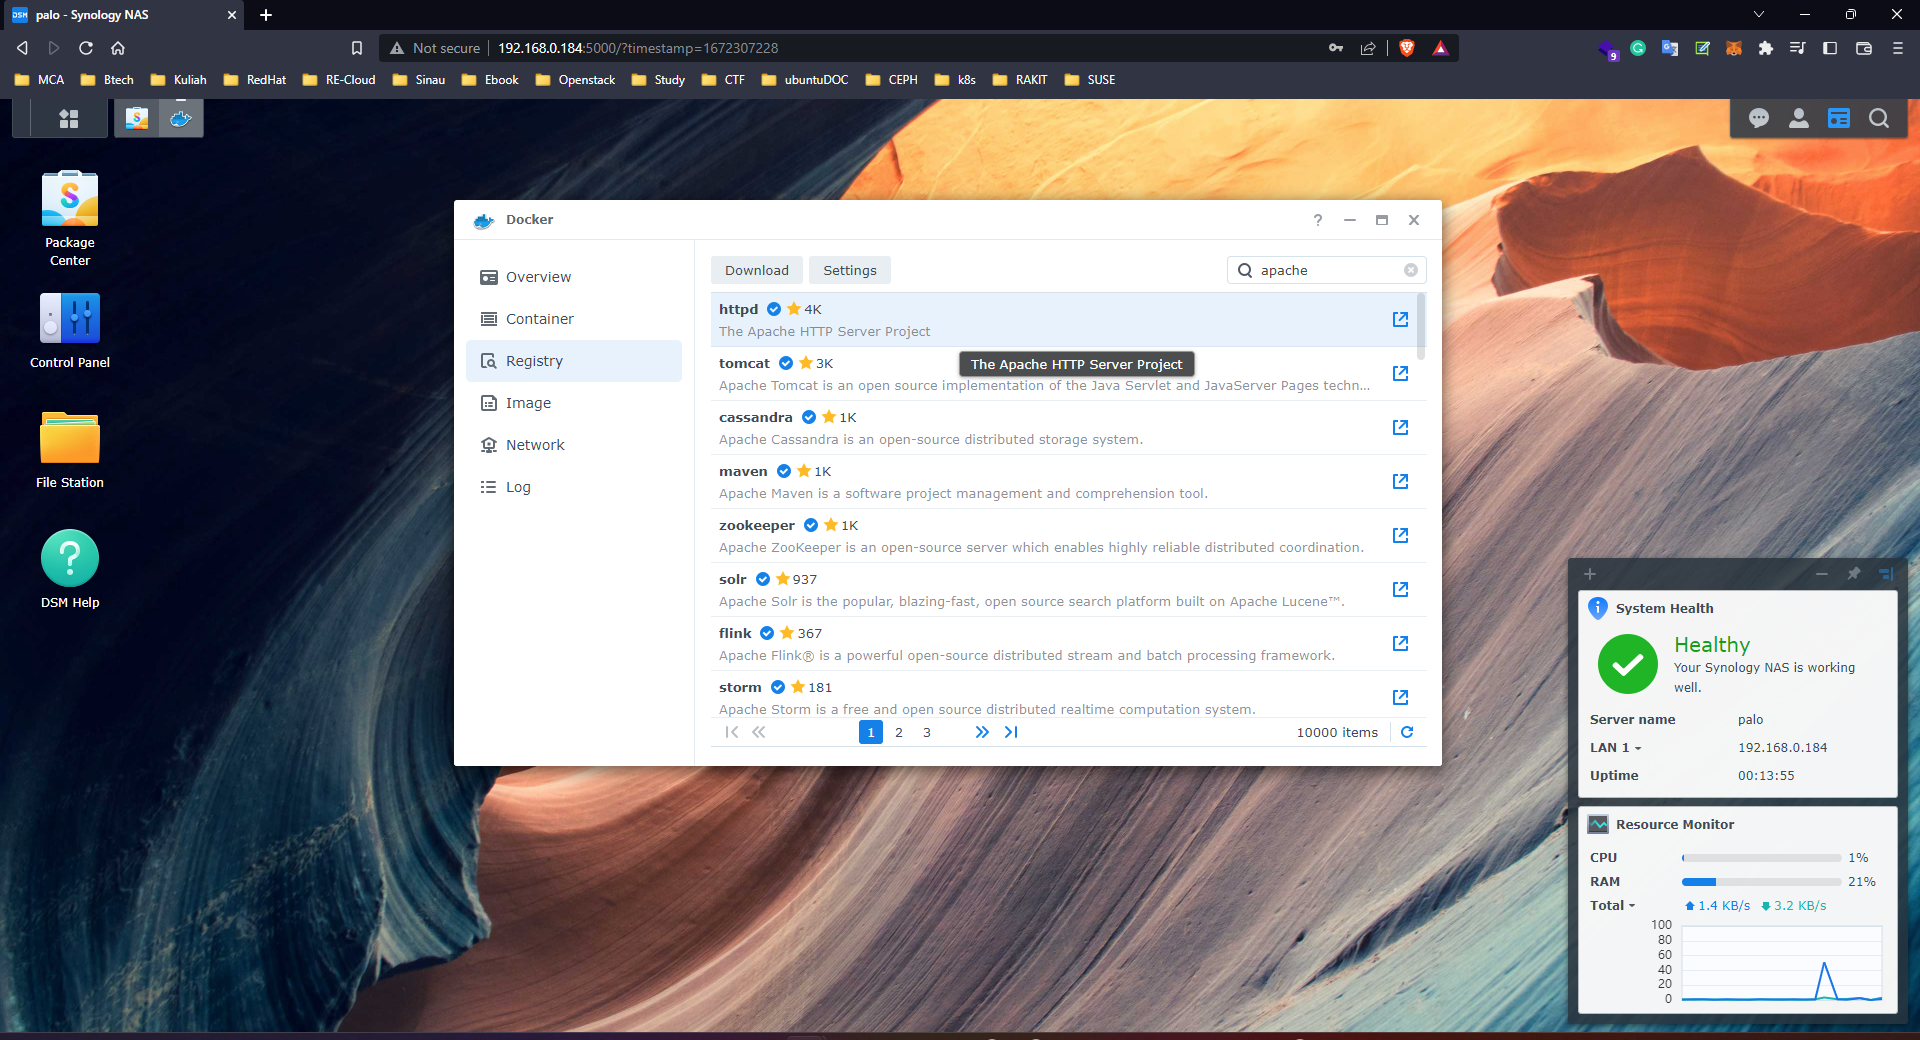Jump to last page of registry results

click(x=1011, y=732)
